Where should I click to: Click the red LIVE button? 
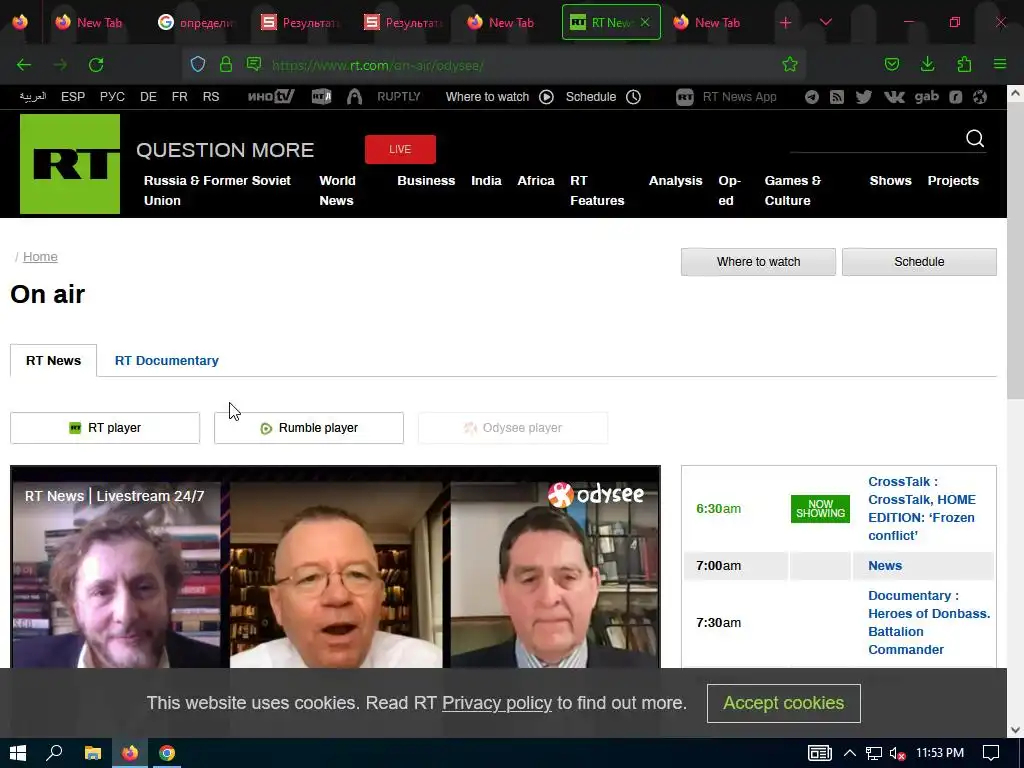pos(400,150)
